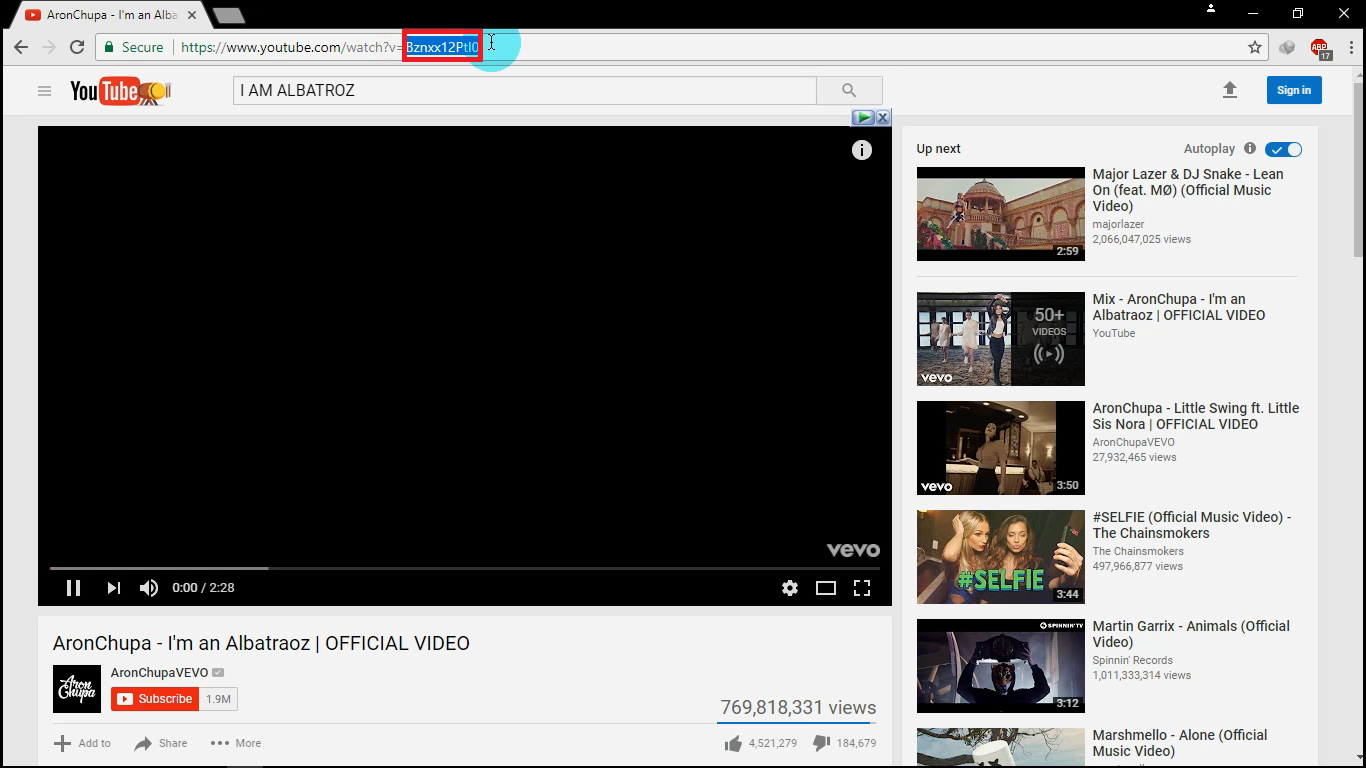Show Autoplay info tooltip icon

pyautogui.click(x=1250, y=148)
